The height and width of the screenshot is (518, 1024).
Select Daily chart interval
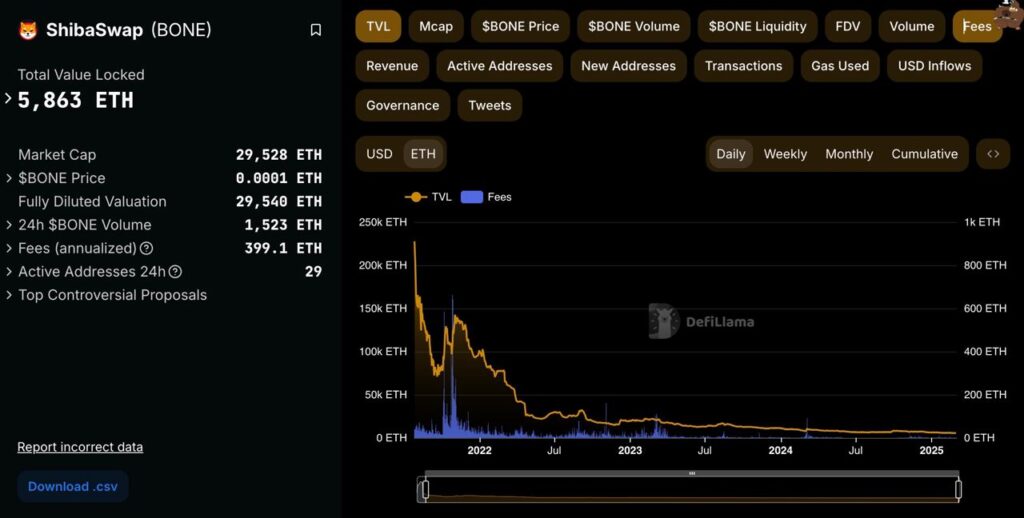pyautogui.click(x=731, y=154)
